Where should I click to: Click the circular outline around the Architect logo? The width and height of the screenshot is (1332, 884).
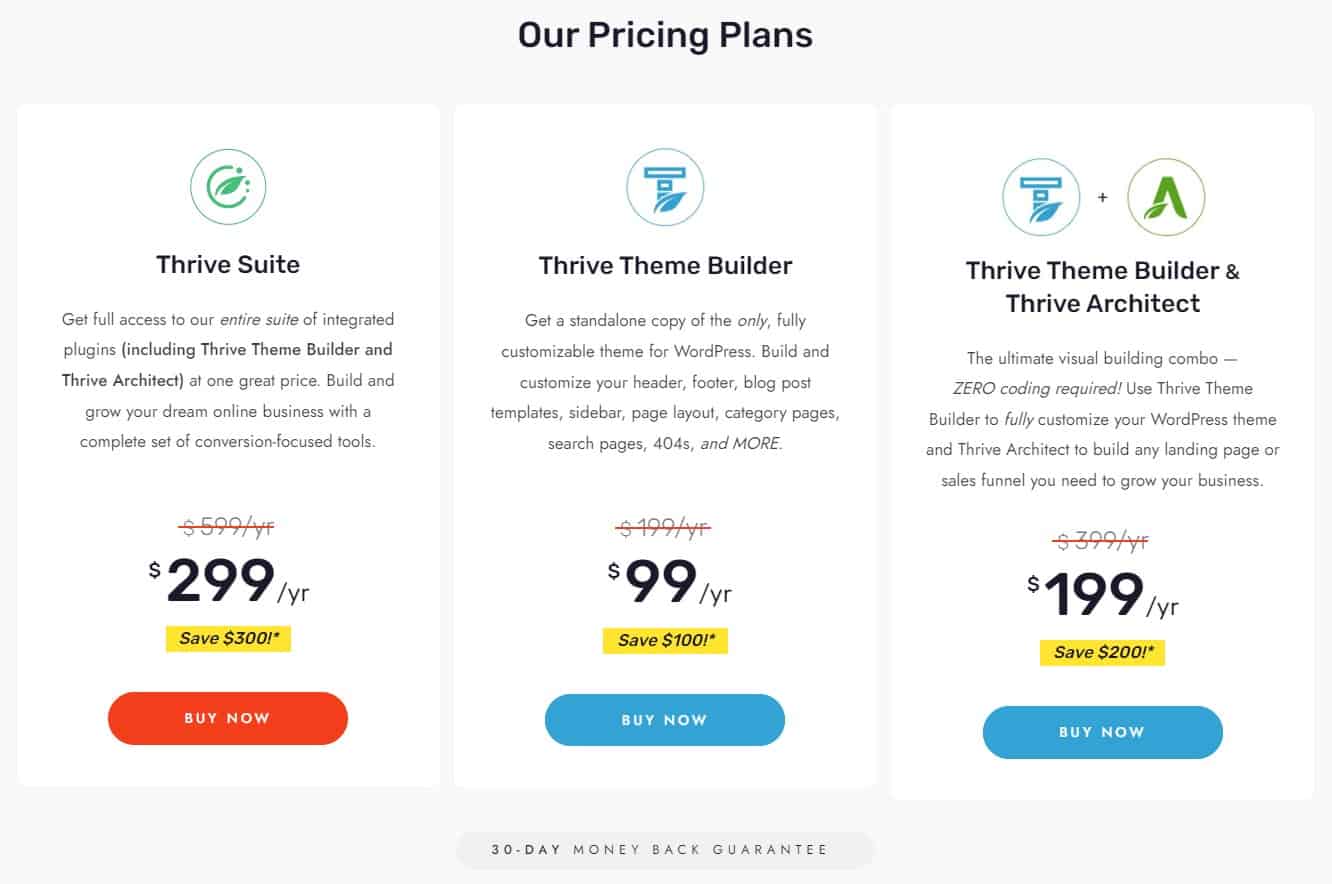tap(1166, 197)
